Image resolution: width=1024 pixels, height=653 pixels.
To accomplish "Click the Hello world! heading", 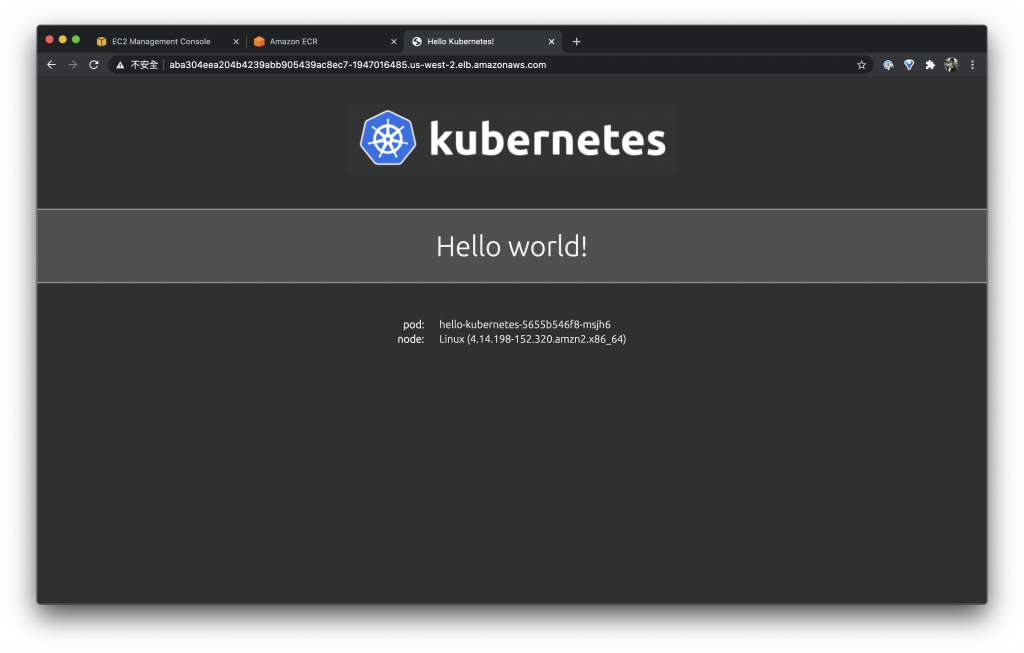I will click(512, 246).
